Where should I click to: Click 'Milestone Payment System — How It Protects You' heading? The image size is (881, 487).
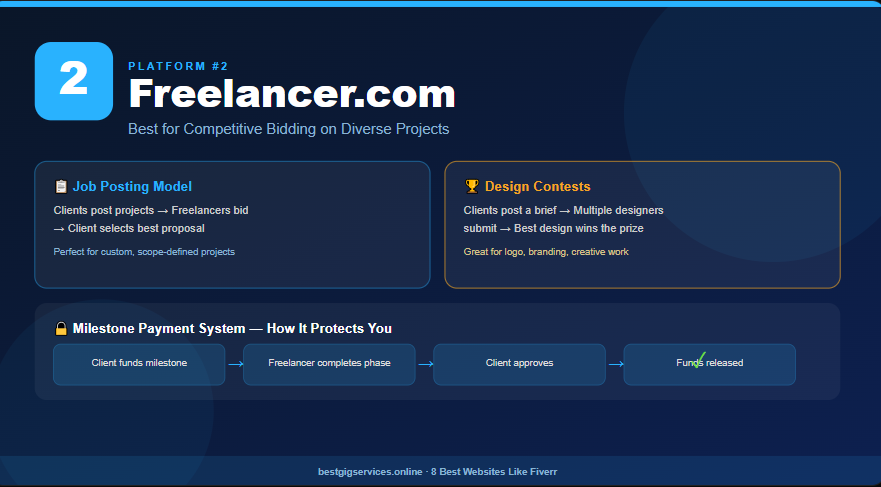(232, 328)
